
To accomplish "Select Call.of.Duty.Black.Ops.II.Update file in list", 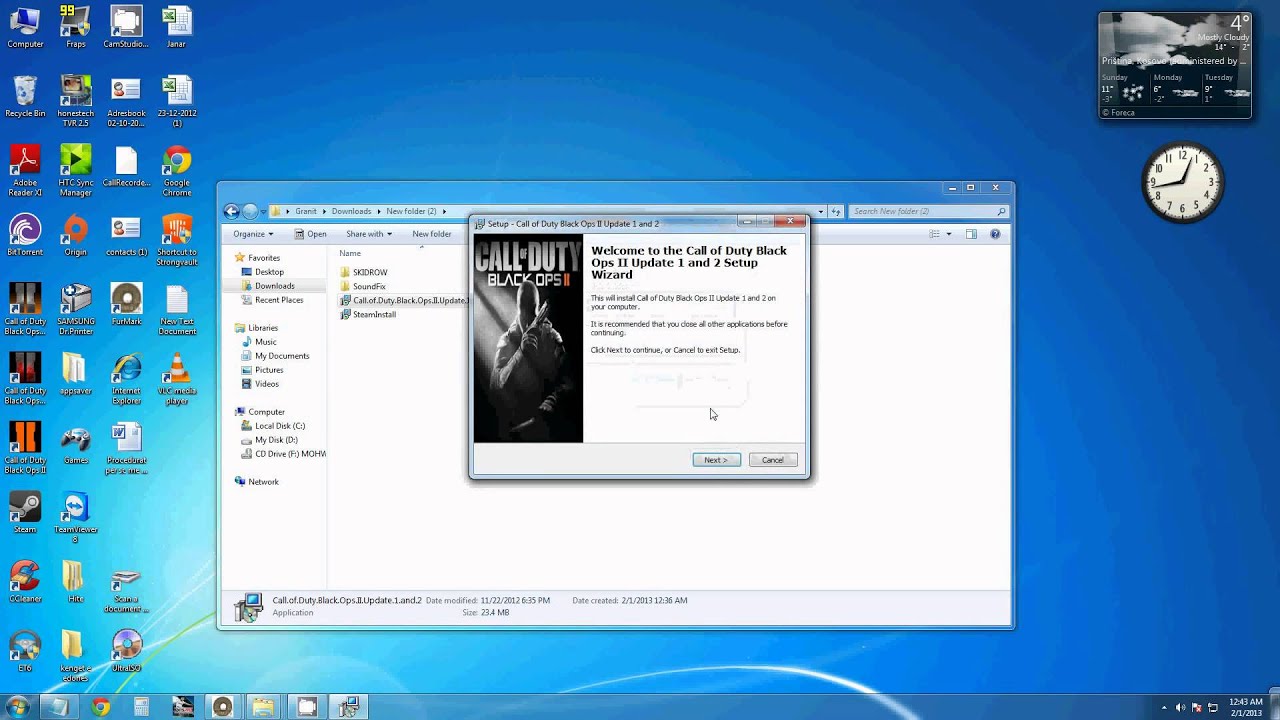I will pyautogui.click(x=403, y=300).
